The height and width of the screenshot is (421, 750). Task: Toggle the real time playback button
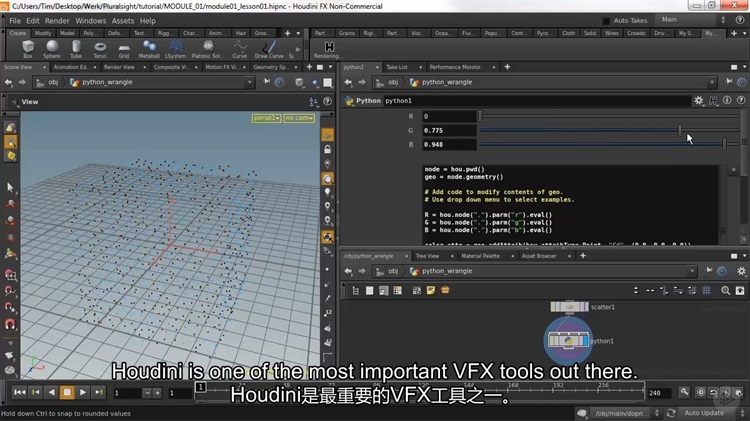[x=700, y=392]
